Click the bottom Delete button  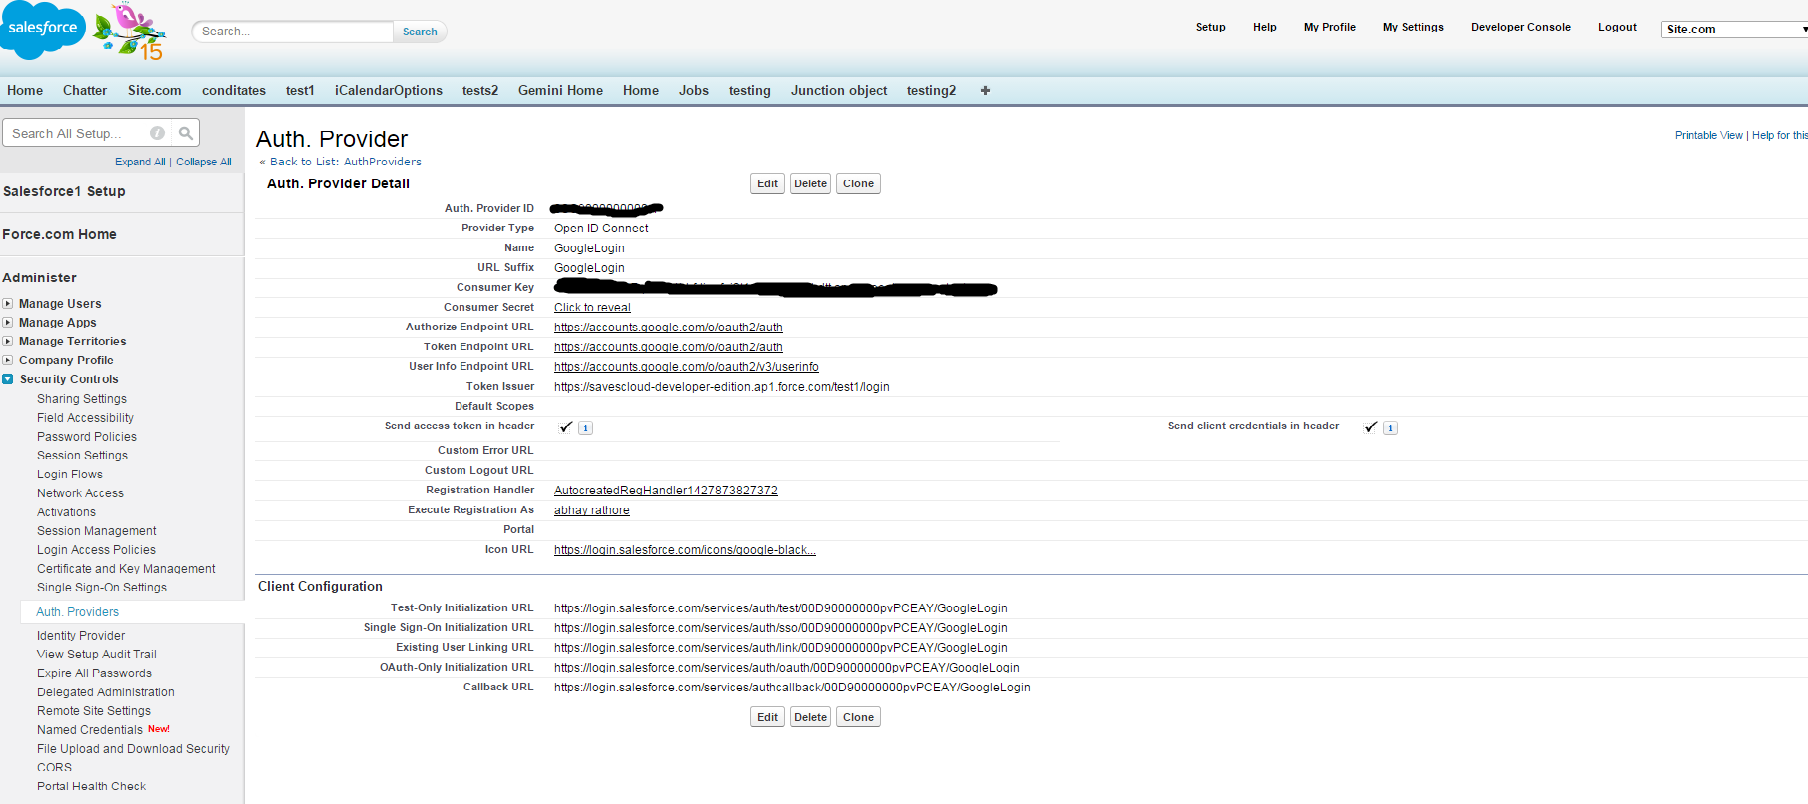pos(810,717)
